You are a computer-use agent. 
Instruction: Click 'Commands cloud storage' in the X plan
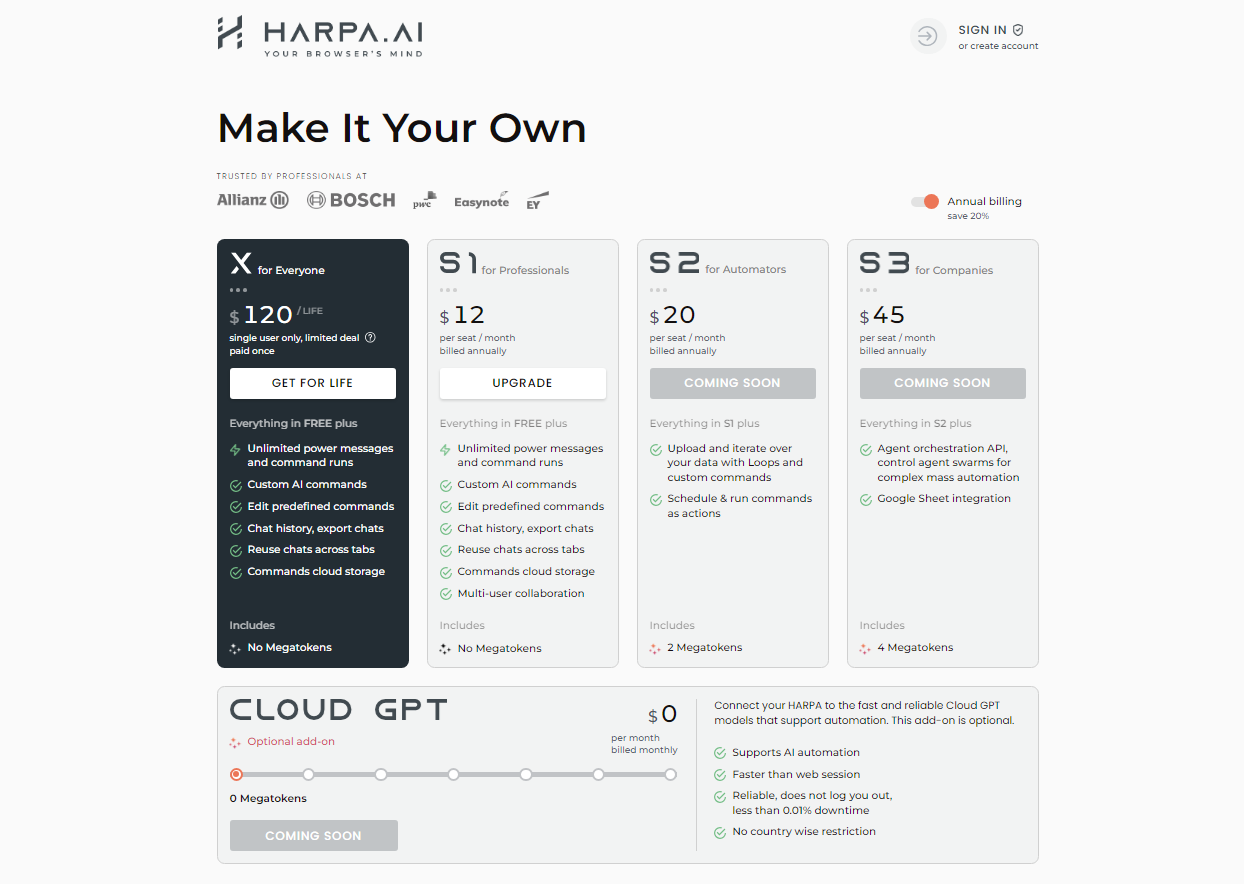click(x=316, y=572)
